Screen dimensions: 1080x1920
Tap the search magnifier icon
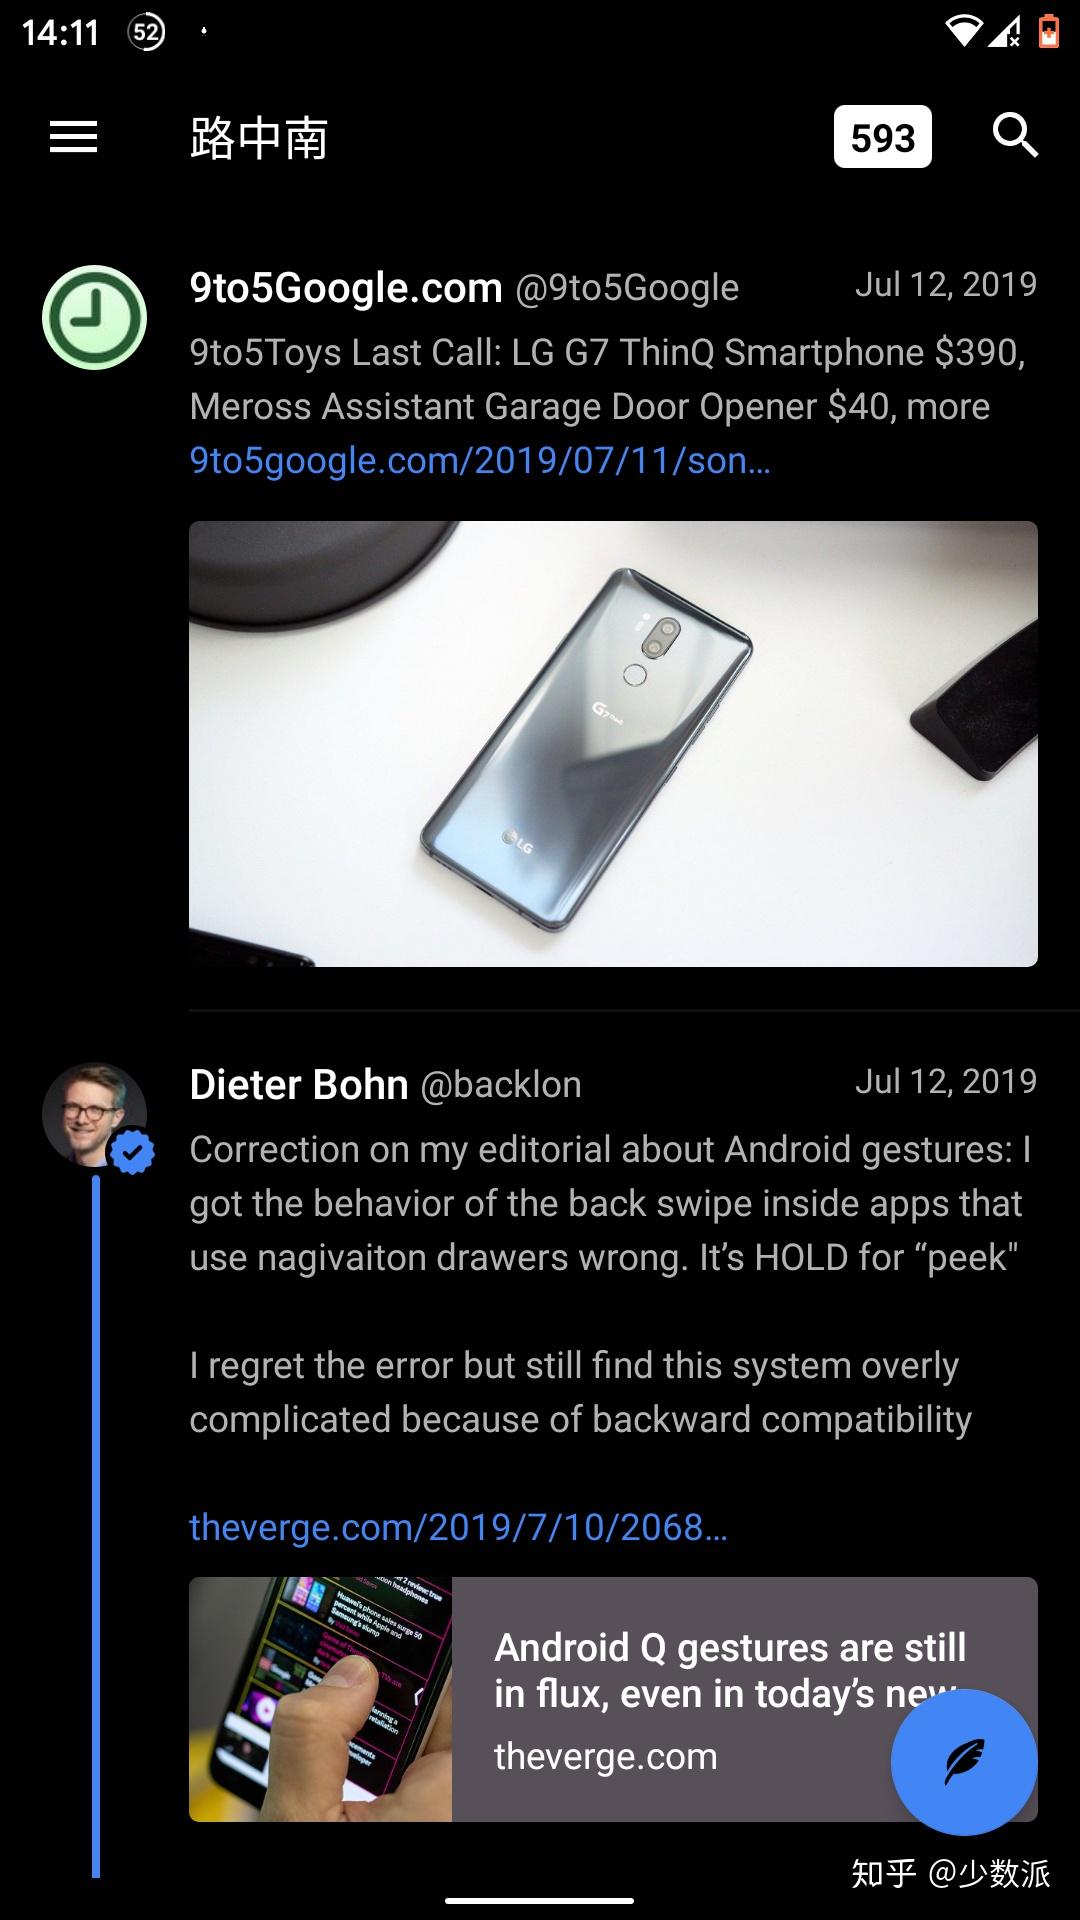(1015, 135)
